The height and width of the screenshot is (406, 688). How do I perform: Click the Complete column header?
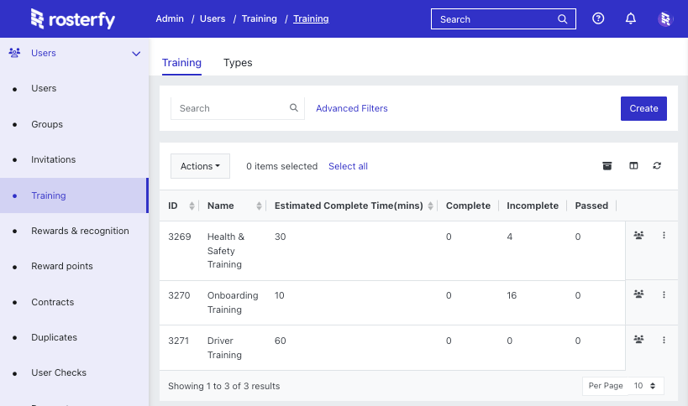(x=468, y=205)
